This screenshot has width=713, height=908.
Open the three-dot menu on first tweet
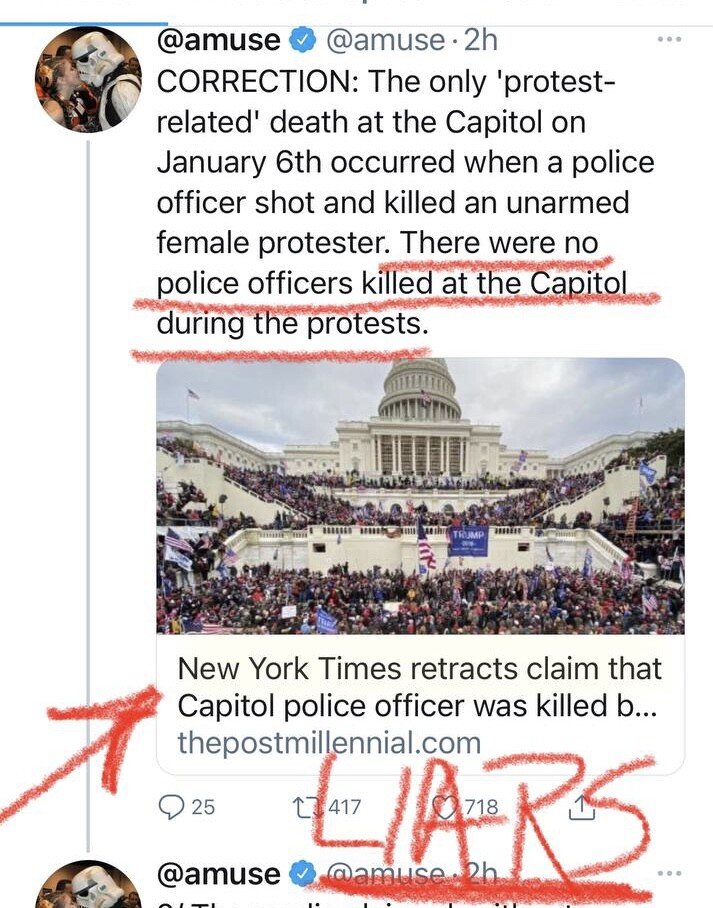tap(670, 39)
